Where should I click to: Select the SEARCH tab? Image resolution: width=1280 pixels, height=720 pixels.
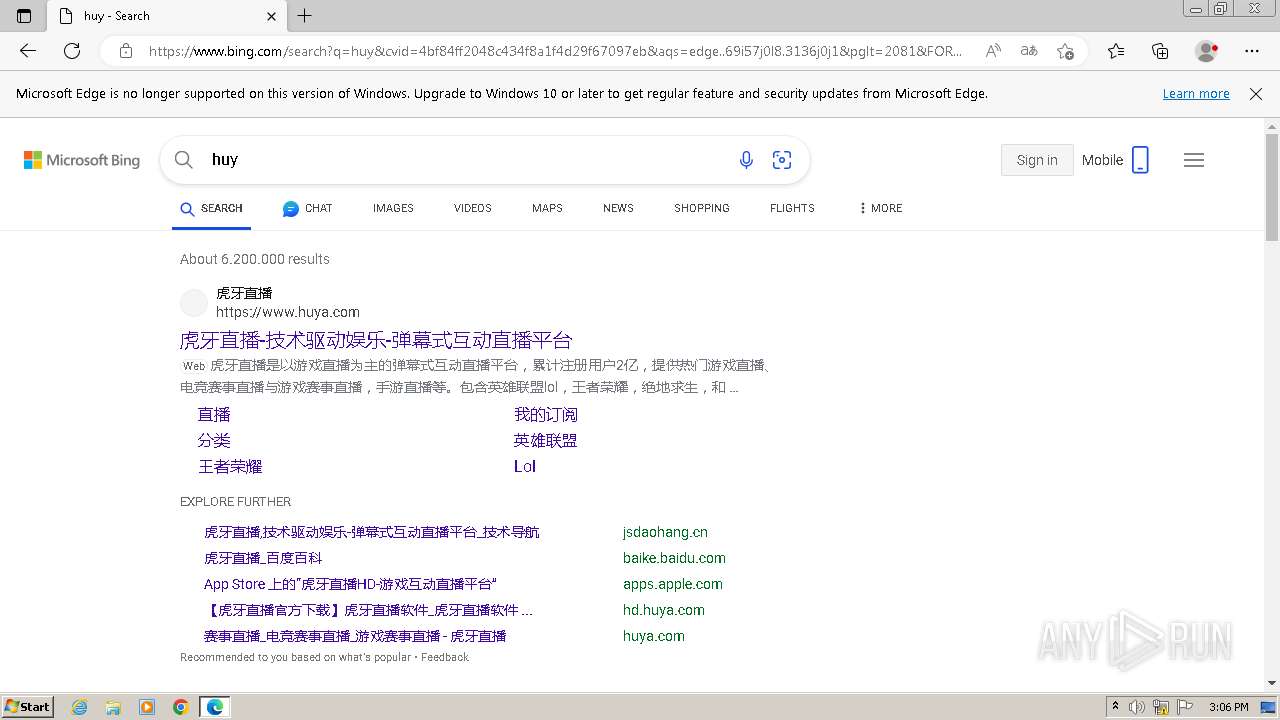(211, 208)
